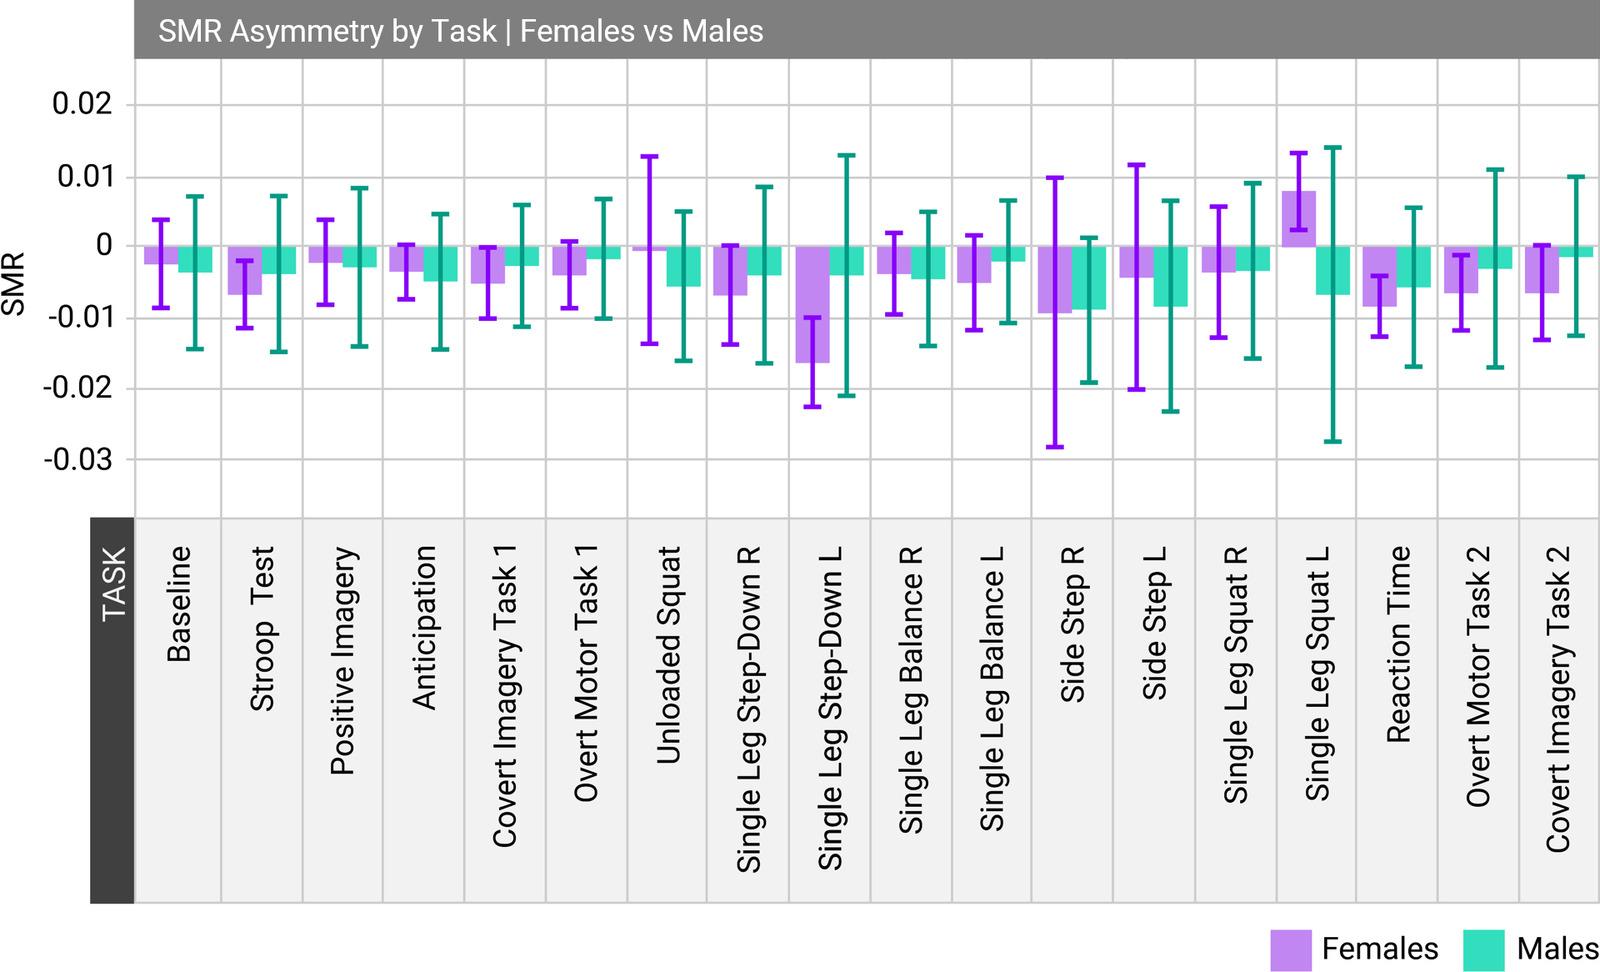1600x972 pixels.
Task: Click the purple Females legend swatch
Action: tap(1290, 949)
